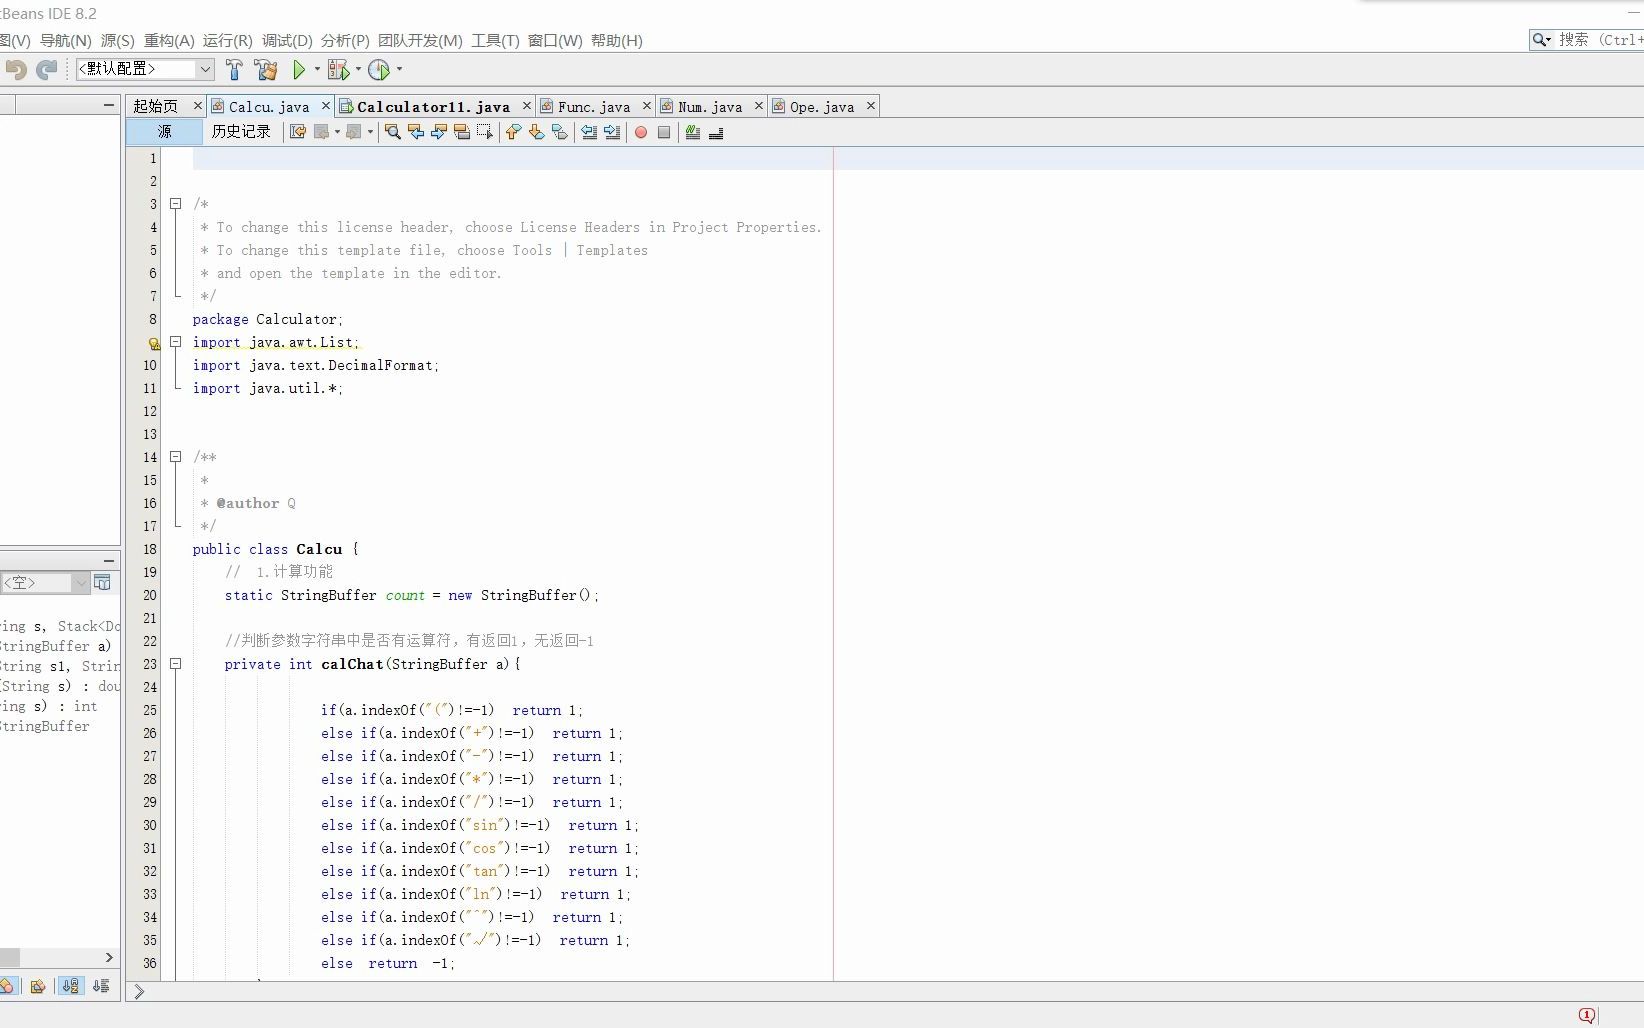Start macro recording red circle
This screenshot has height=1028, width=1644.
point(641,132)
